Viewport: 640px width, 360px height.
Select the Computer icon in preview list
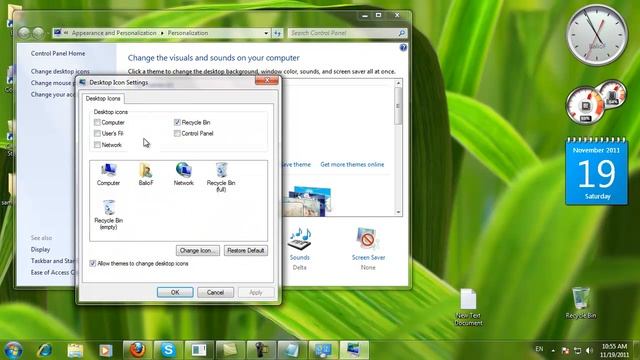[108, 174]
